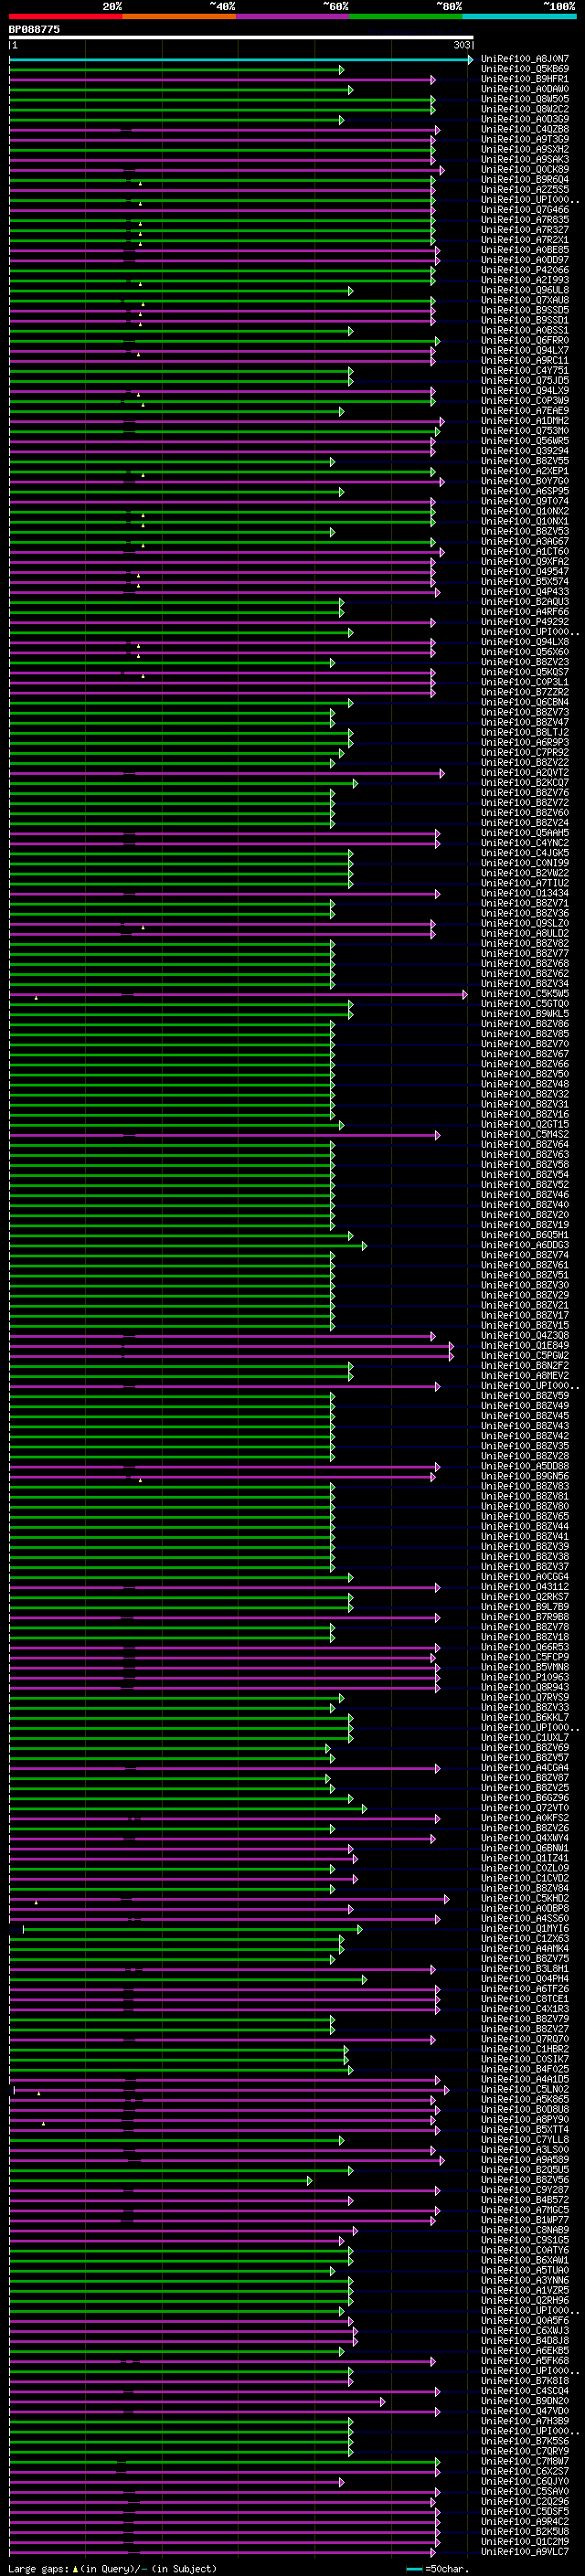Select hit UniRef100_Q6FRR0
Screen dimensions: 585x2576
coord(524,340)
